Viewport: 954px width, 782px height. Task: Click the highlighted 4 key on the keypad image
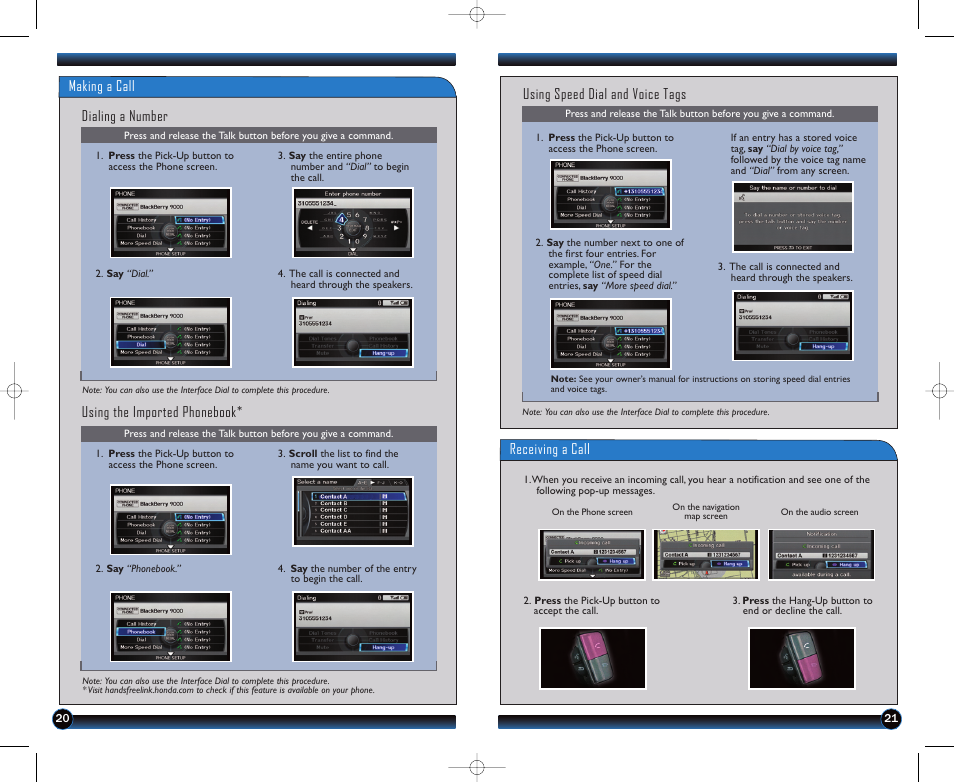click(x=341, y=218)
